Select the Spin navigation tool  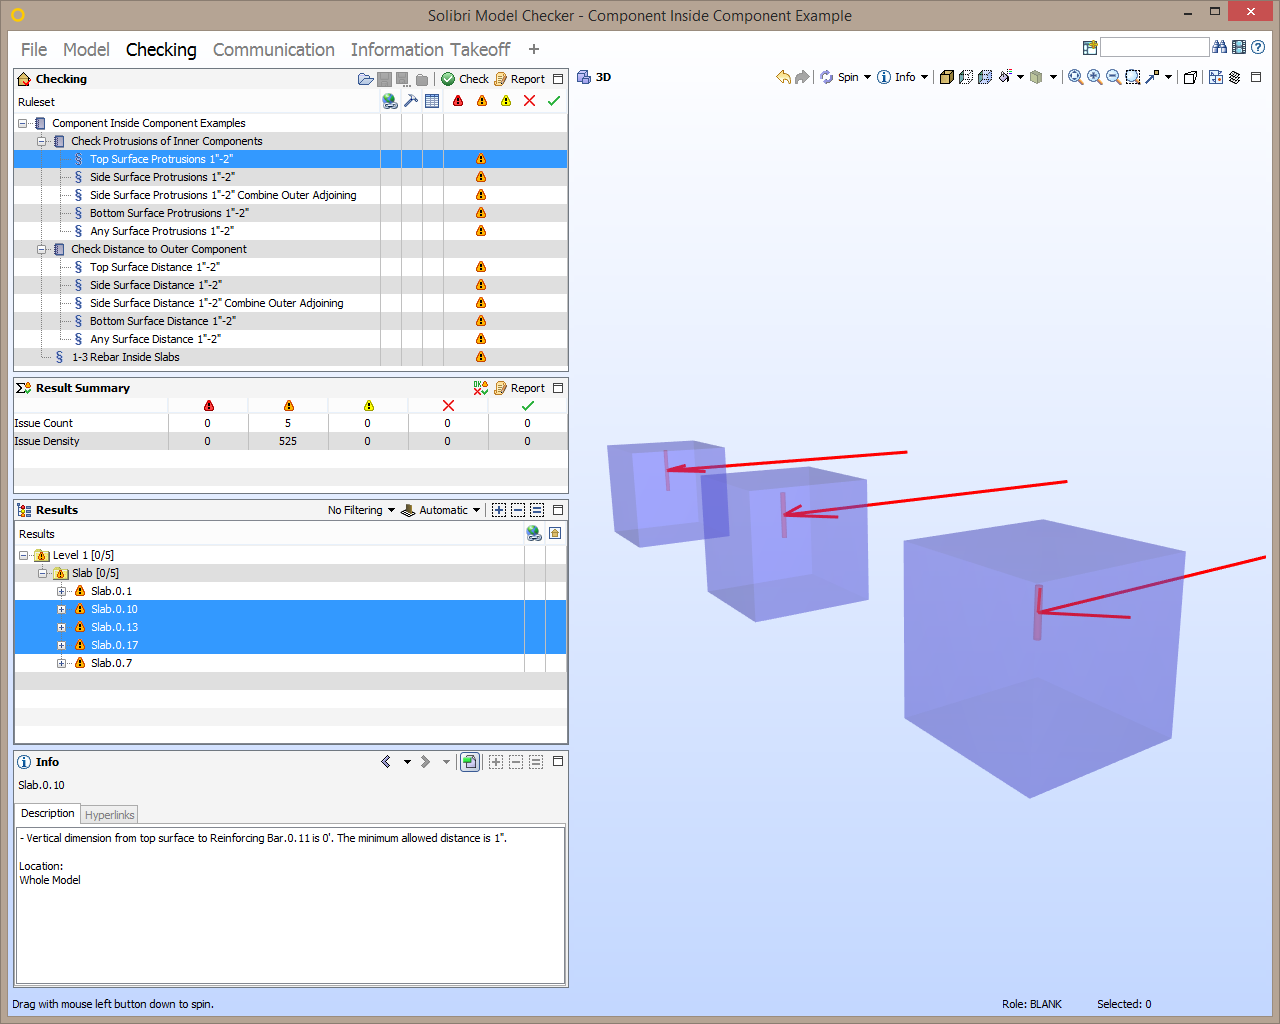(x=839, y=77)
